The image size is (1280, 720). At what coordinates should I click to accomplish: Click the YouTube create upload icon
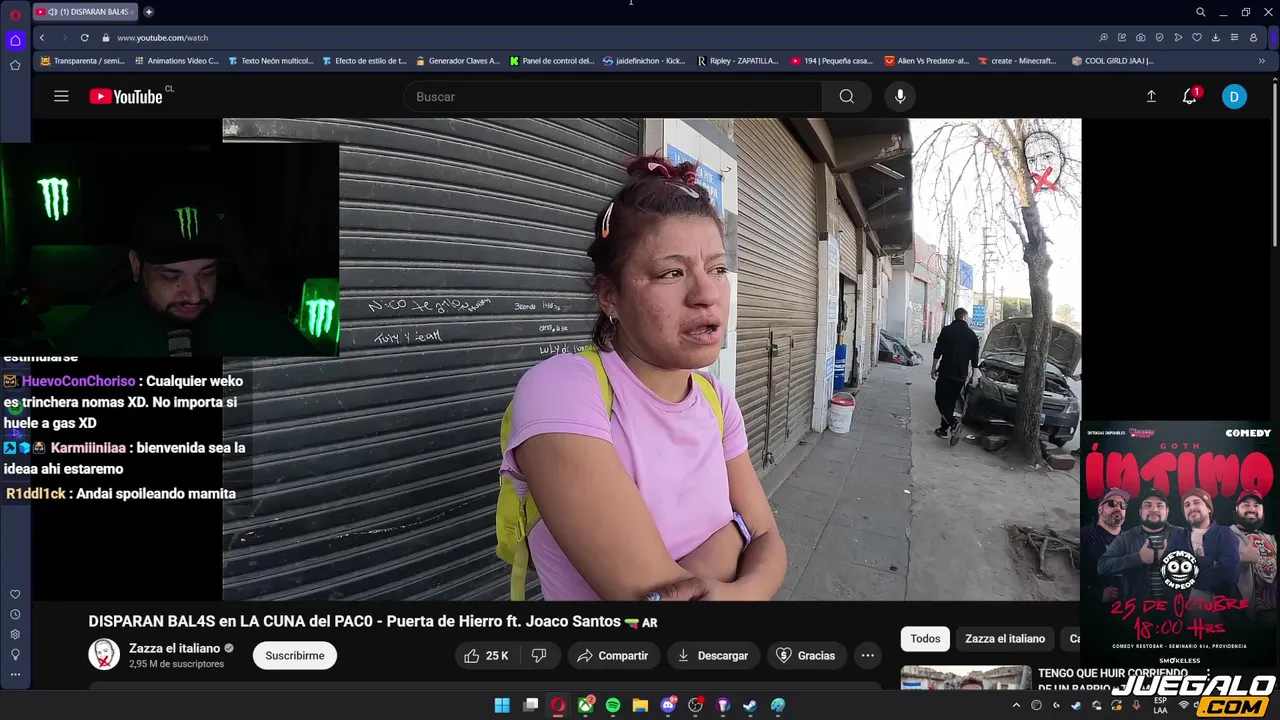[1151, 97]
